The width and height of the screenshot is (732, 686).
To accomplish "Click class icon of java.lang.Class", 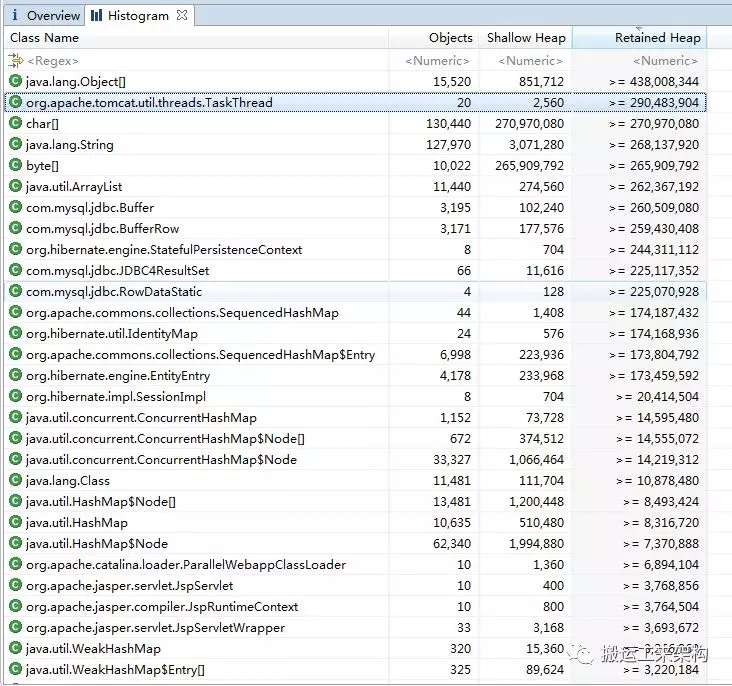I will pos(15,481).
